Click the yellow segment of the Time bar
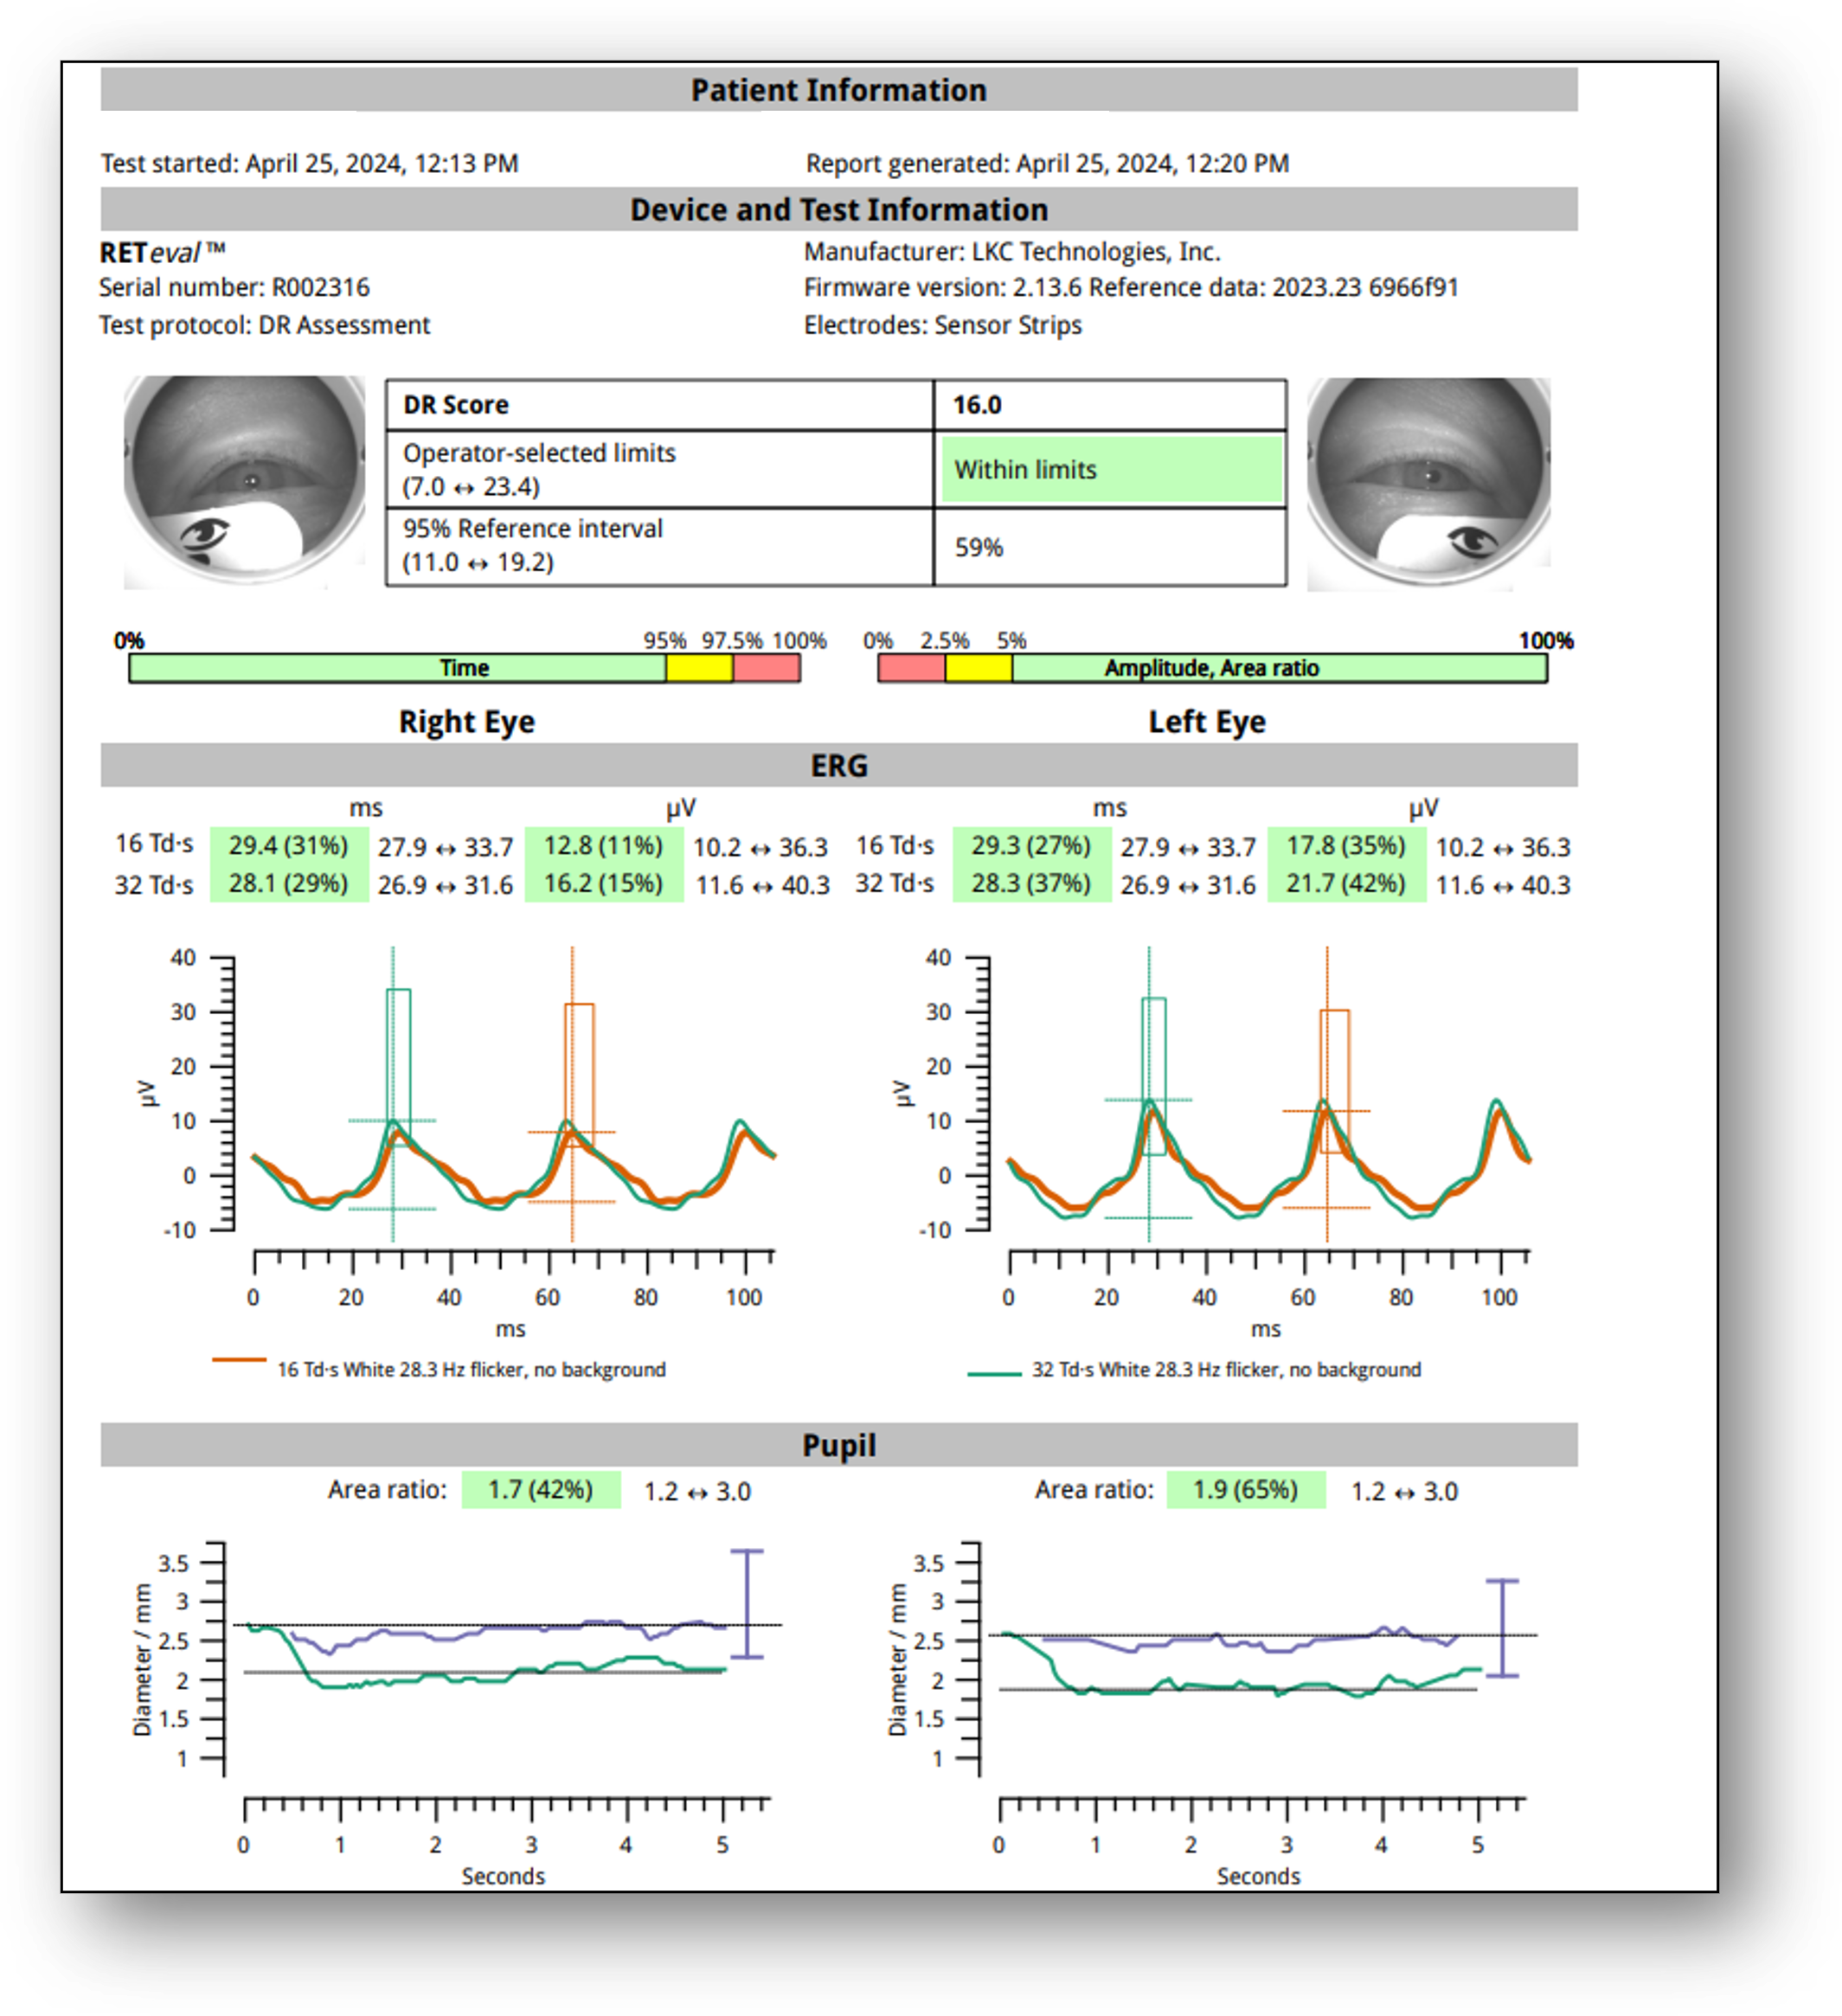The width and height of the screenshot is (1842, 2016). pyautogui.click(x=699, y=668)
